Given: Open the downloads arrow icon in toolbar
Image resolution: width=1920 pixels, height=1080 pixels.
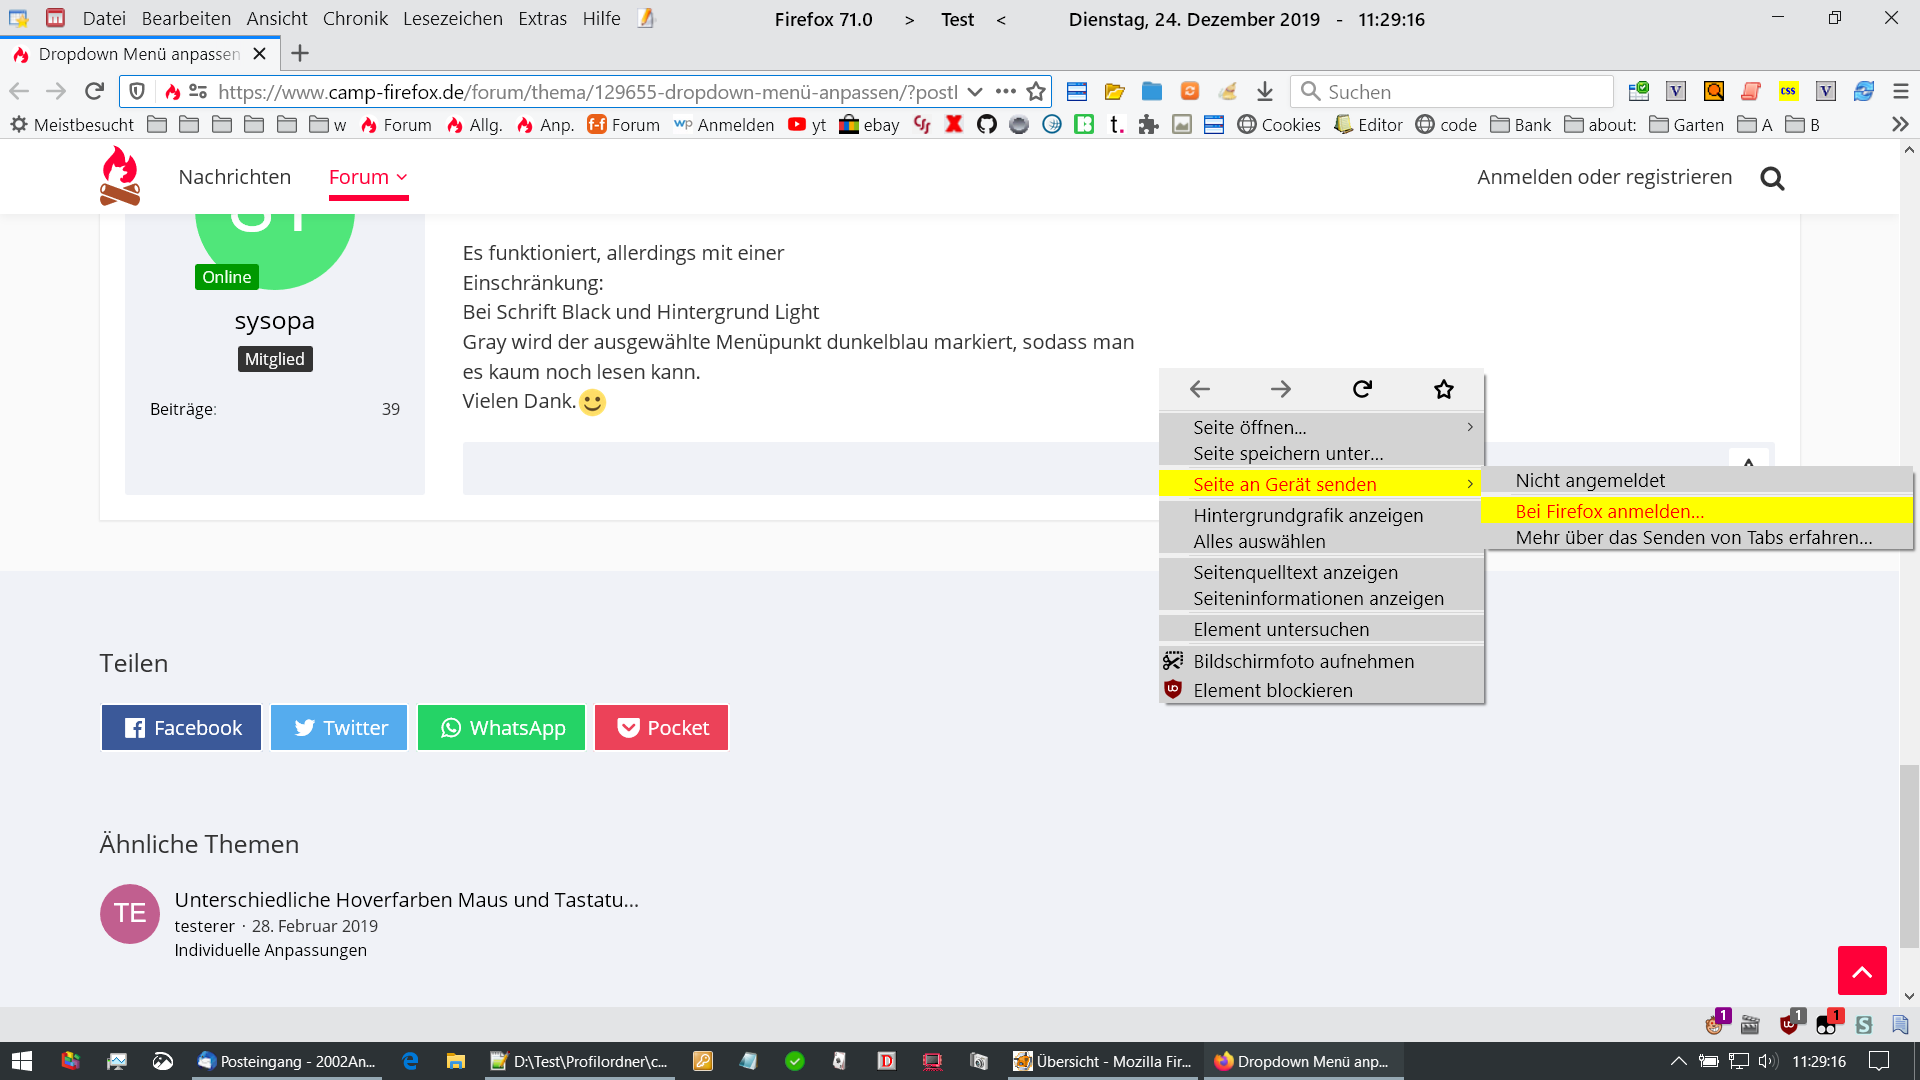Looking at the screenshot, I should coord(1265,92).
